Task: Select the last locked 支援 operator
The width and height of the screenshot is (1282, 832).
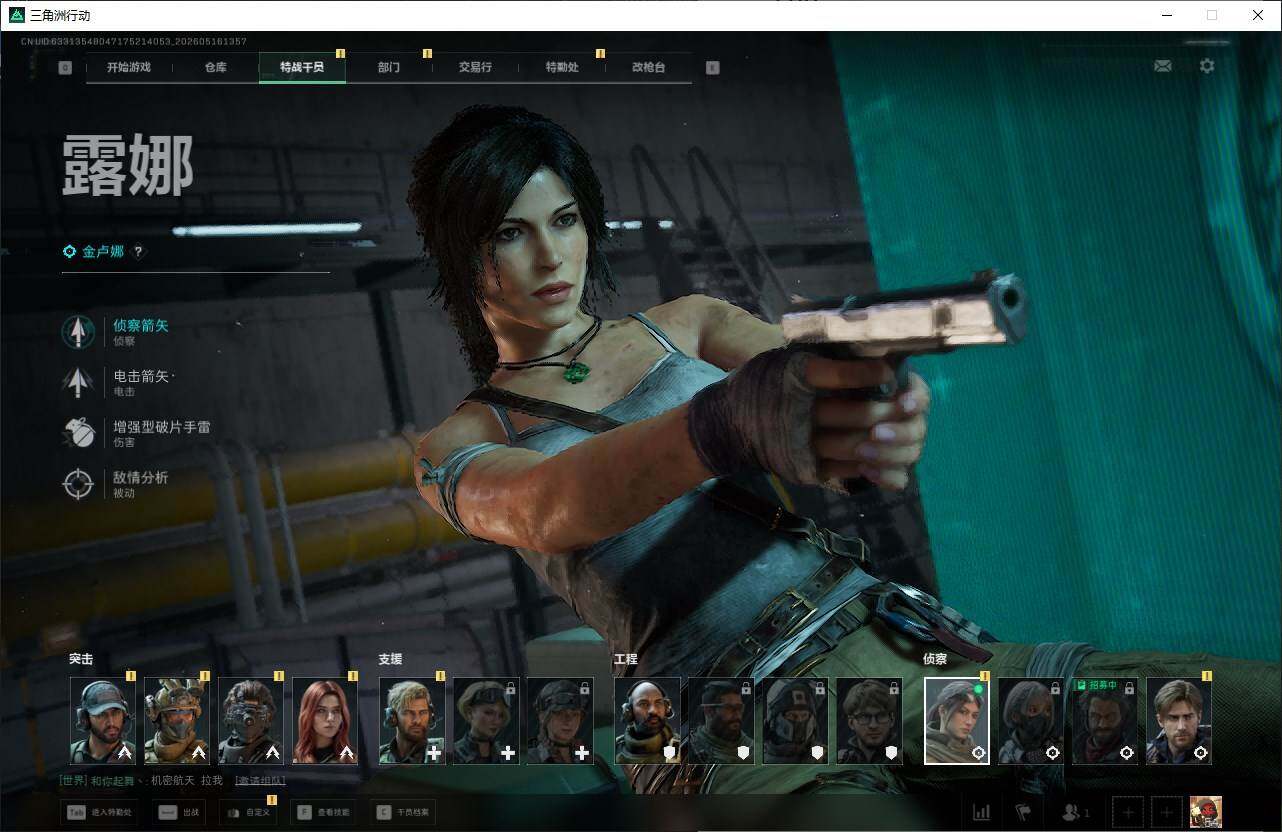Action: (560, 721)
